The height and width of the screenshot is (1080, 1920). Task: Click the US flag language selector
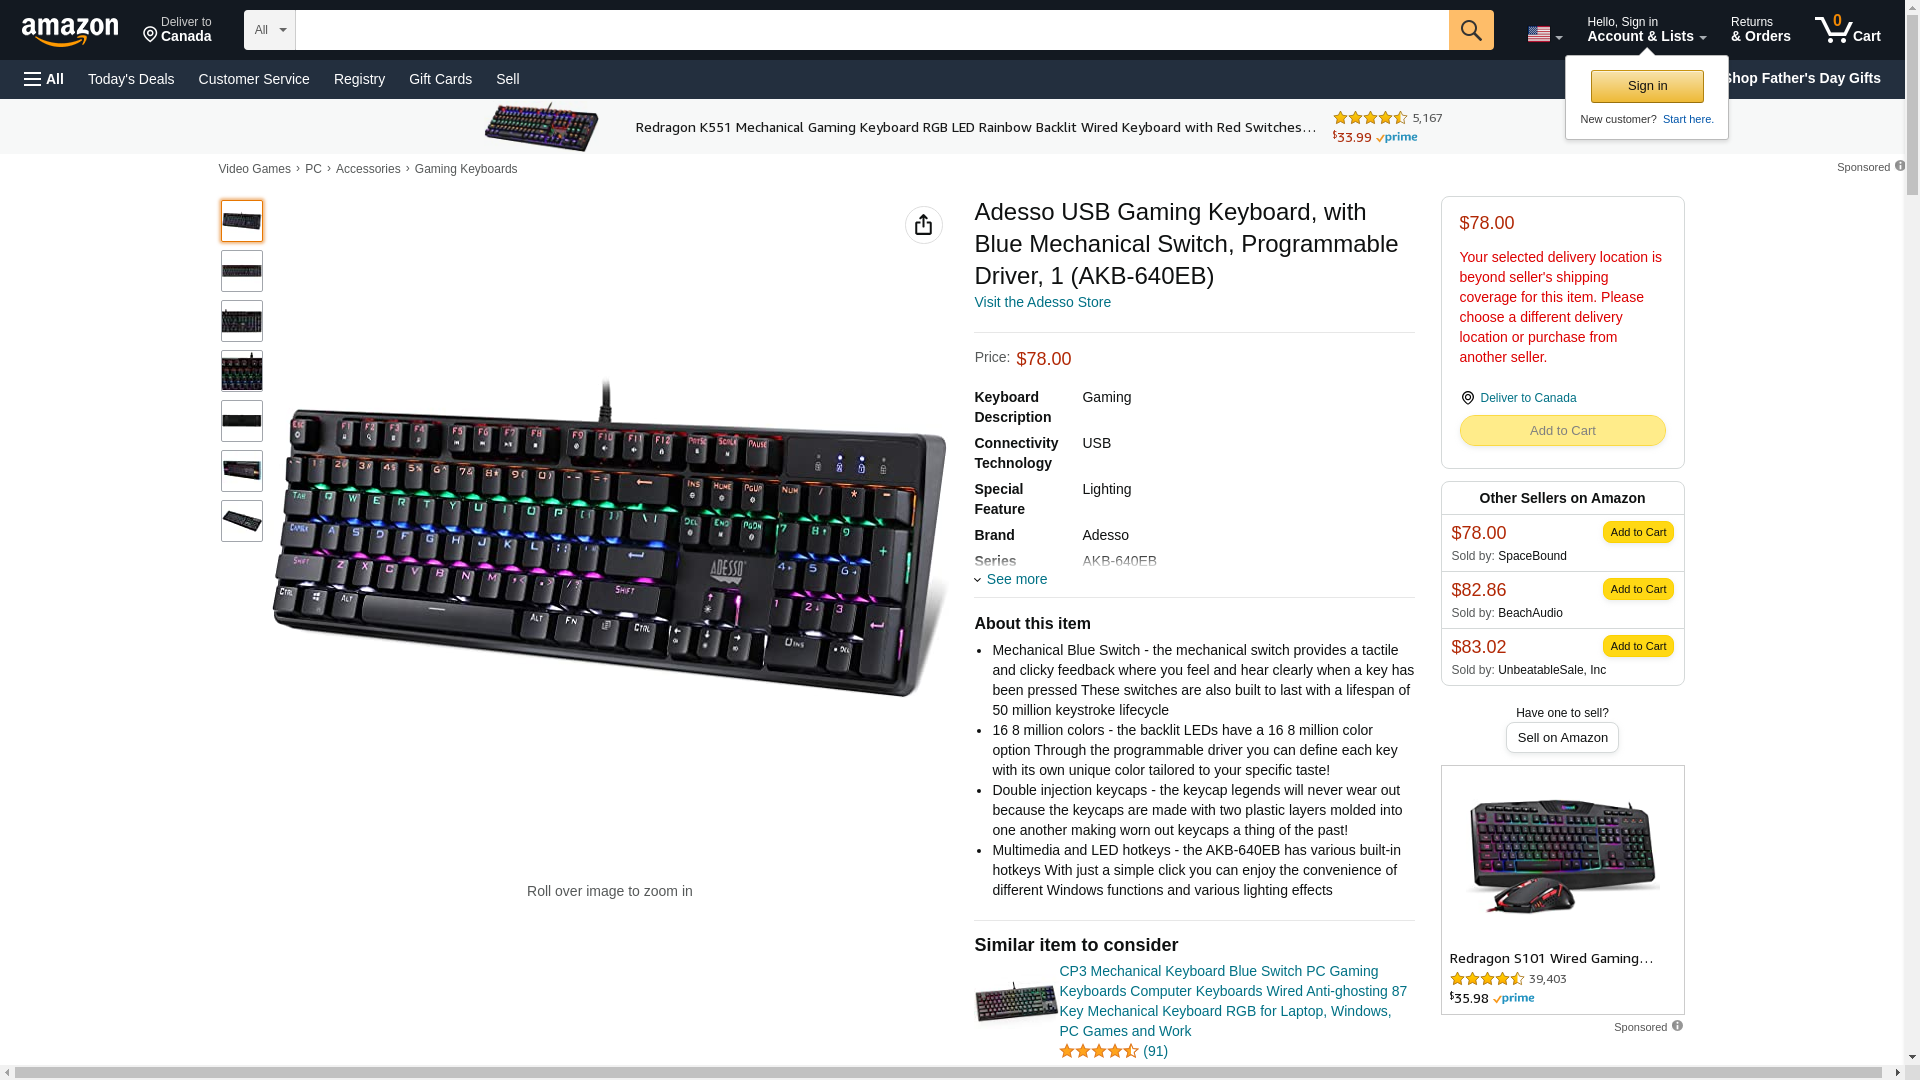1544,34
